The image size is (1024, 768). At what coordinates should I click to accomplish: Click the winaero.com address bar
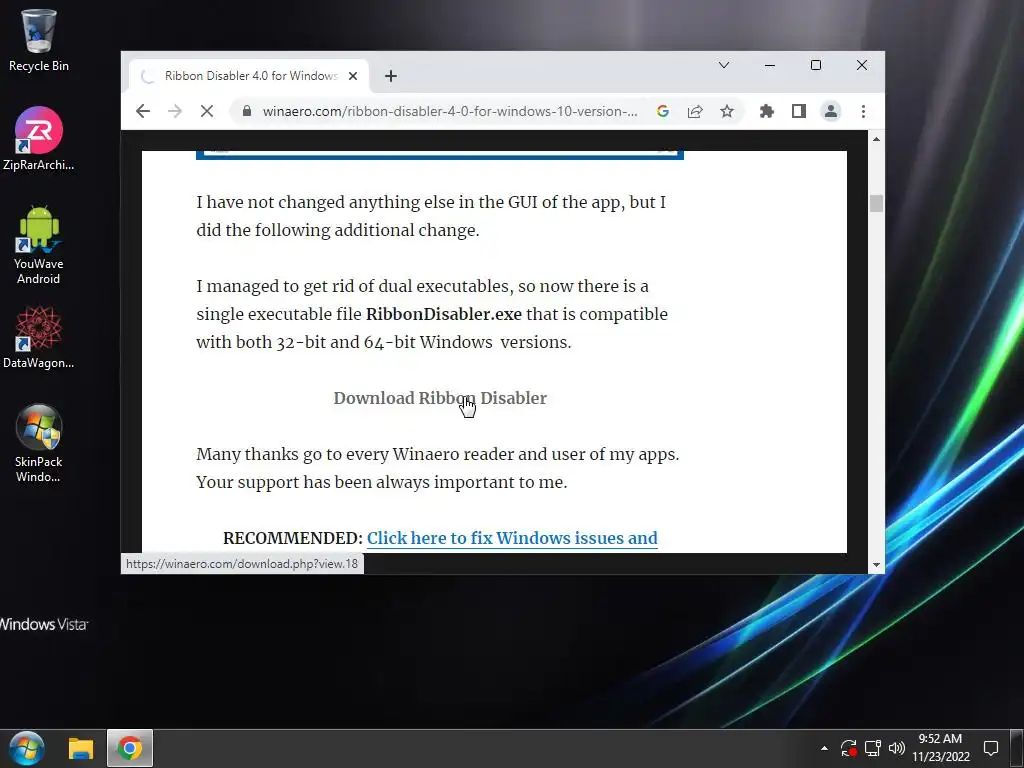click(449, 111)
